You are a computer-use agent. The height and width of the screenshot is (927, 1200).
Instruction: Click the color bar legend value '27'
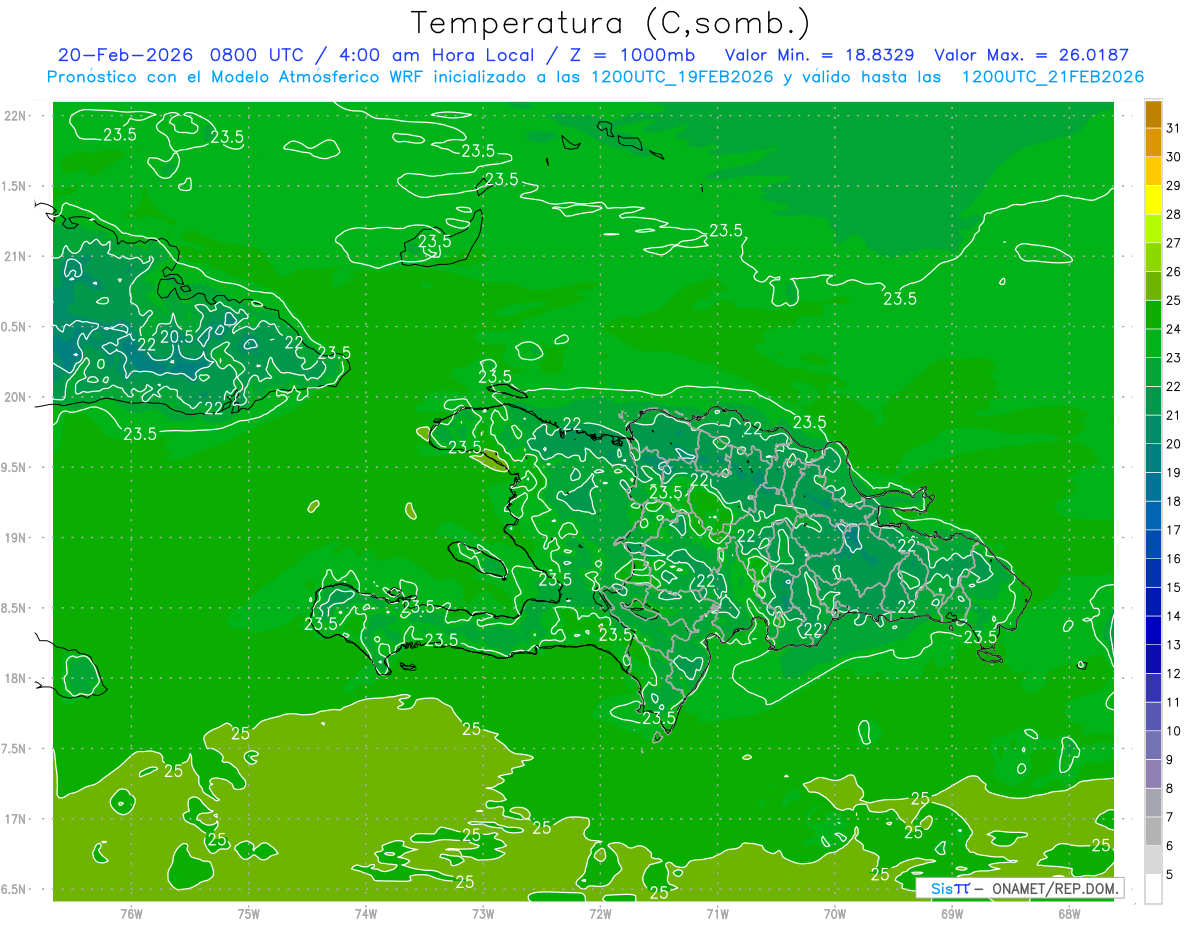coord(1174,242)
